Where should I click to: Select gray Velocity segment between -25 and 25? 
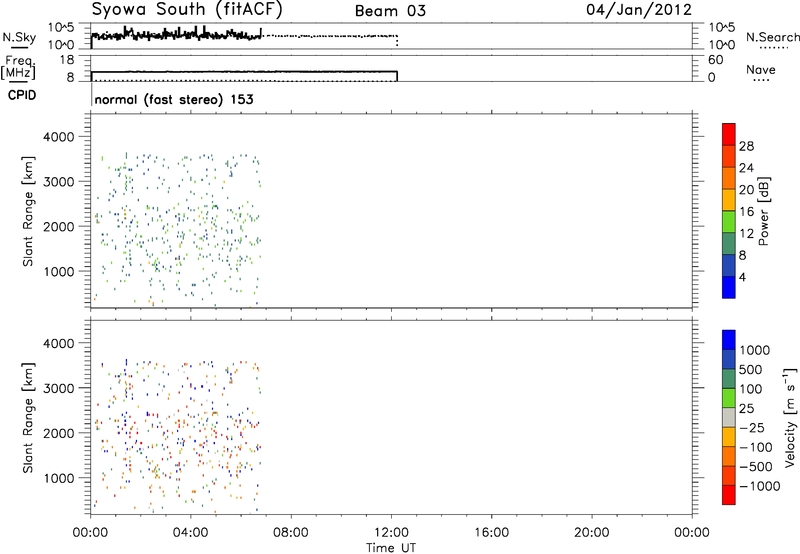(729, 418)
